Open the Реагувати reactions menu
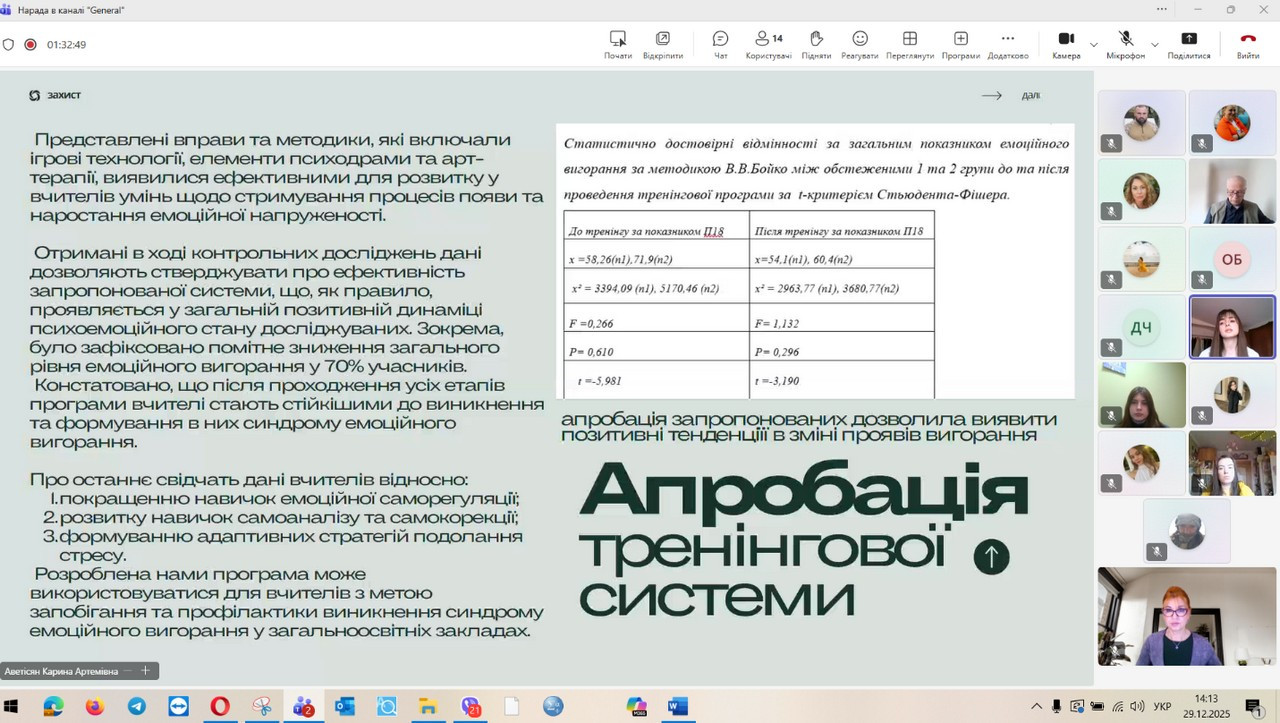1280x723 pixels. 859,43
